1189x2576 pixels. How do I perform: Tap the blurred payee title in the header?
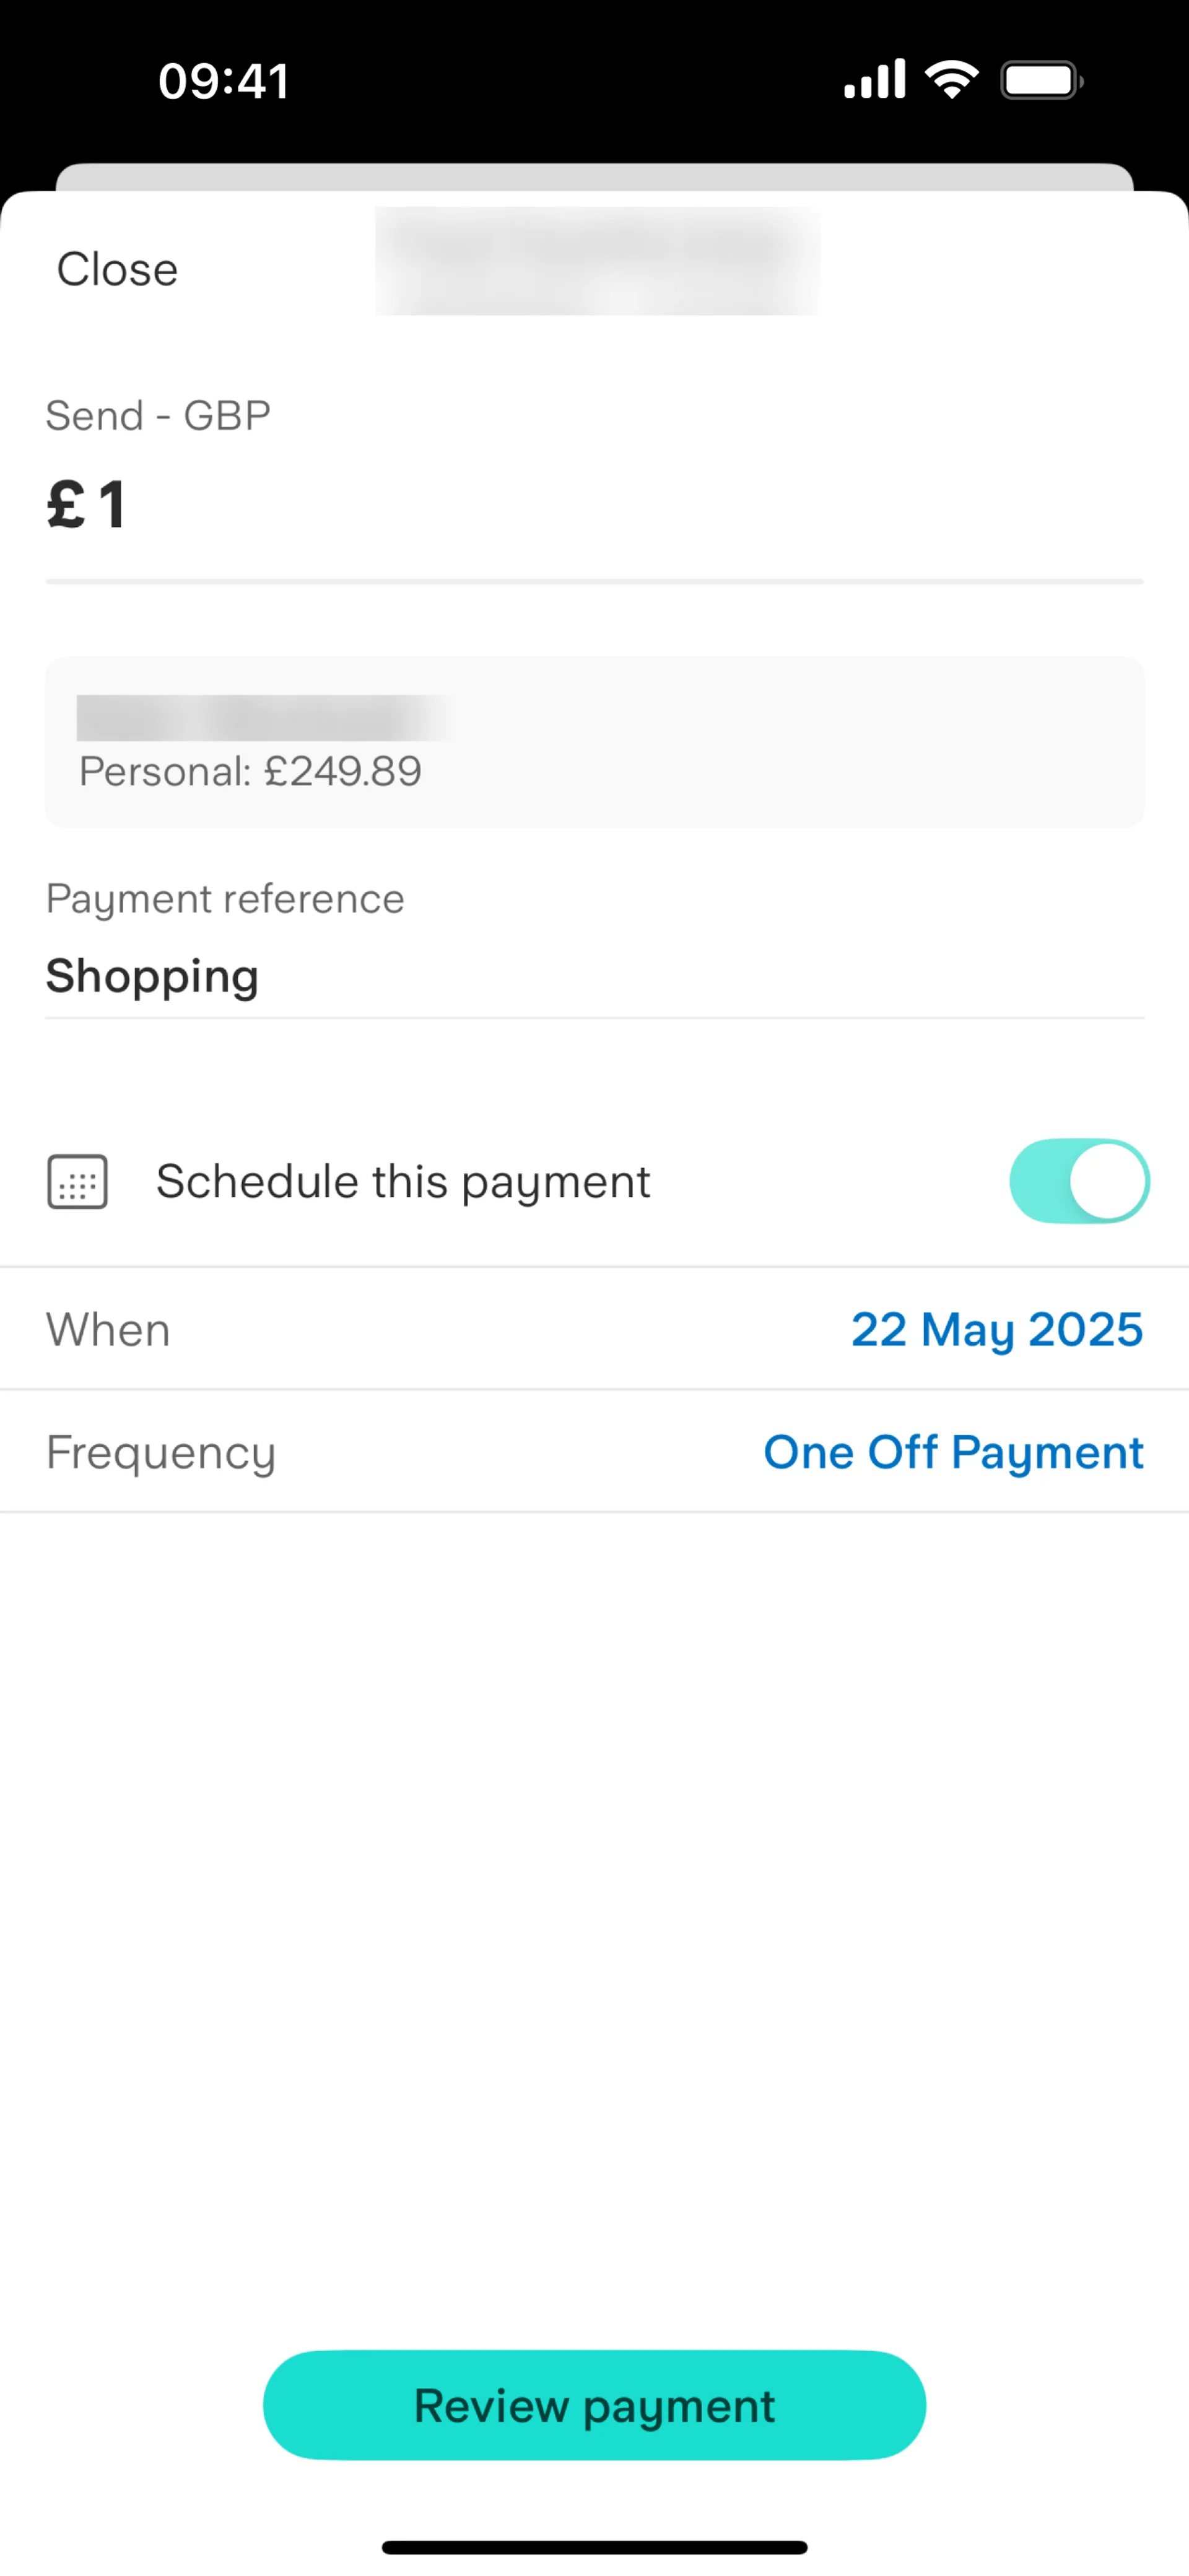click(597, 261)
